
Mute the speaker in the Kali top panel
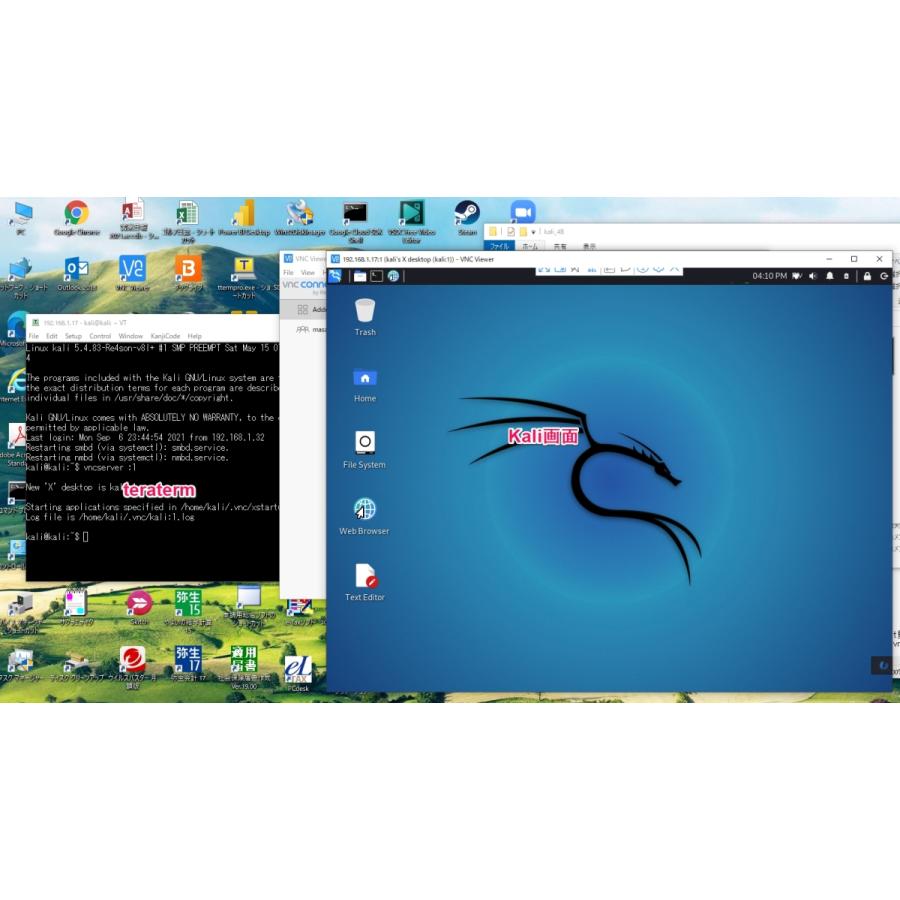point(813,276)
